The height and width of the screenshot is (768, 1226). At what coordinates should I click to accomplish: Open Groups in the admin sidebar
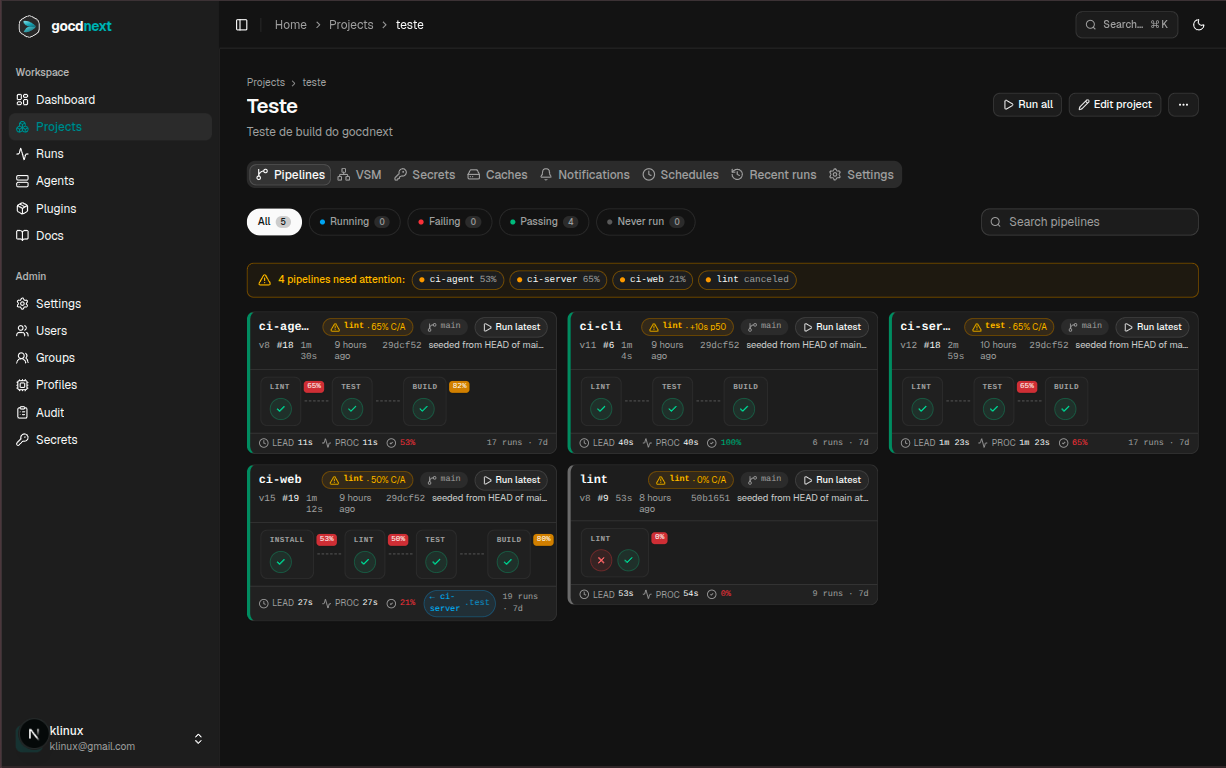[x=110, y=358]
